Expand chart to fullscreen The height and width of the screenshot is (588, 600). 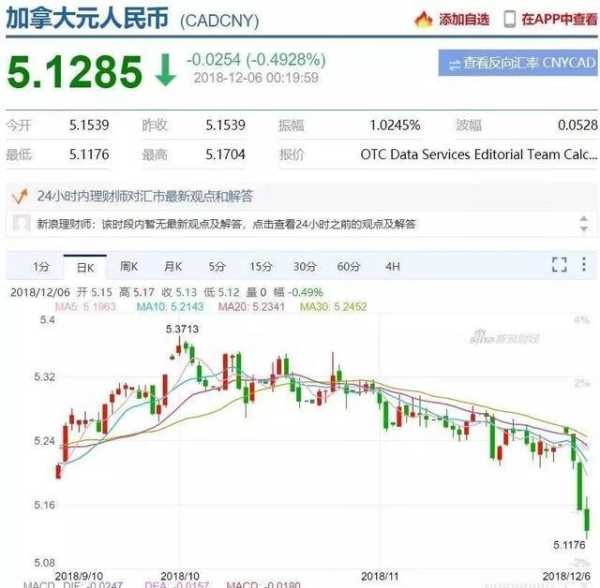[559, 264]
